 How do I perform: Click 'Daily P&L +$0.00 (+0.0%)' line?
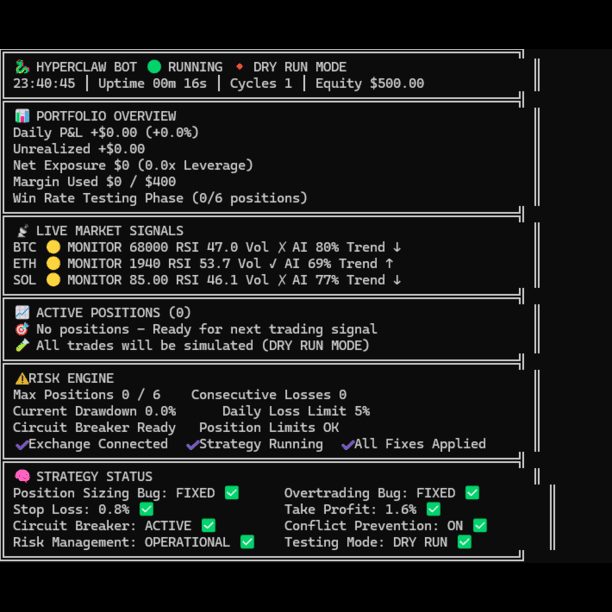coord(106,132)
